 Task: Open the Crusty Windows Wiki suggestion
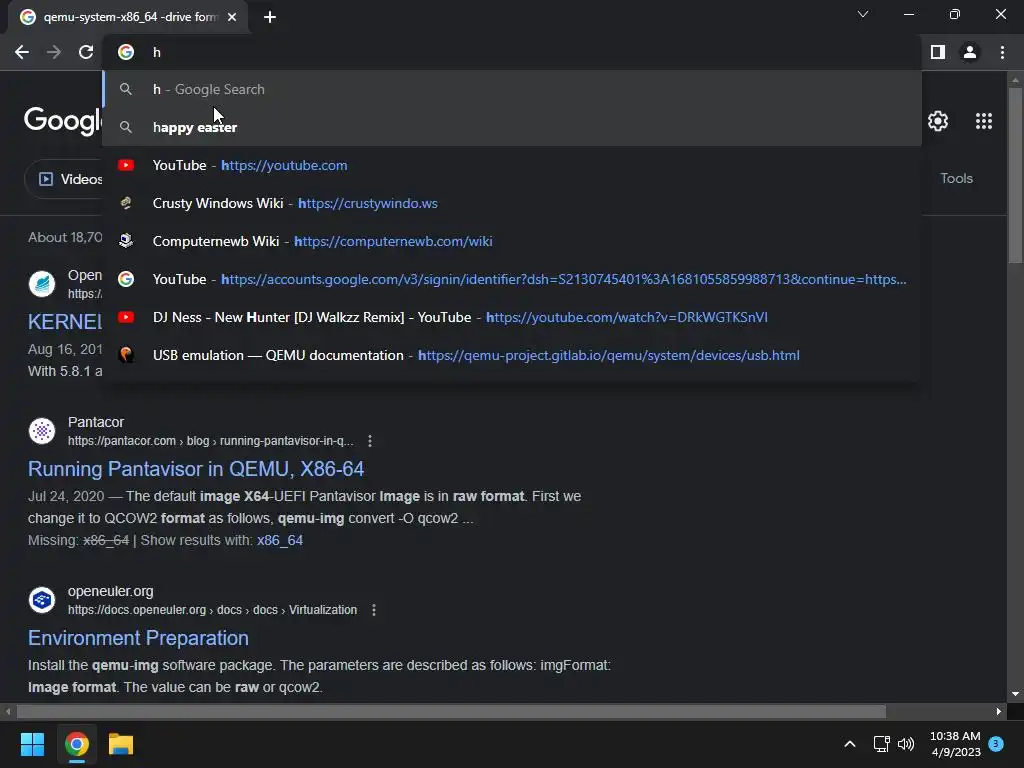[x=512, y=203]
